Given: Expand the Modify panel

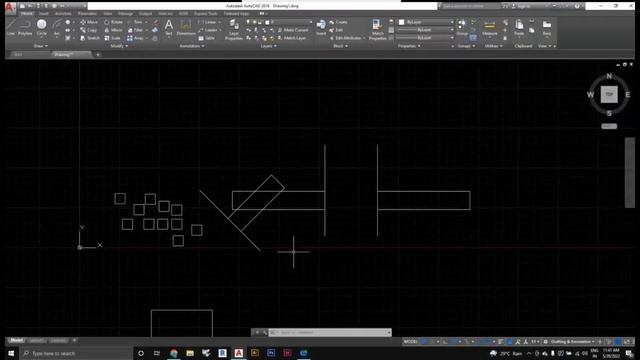Looking at the screenshot, I should pos(119,46).
